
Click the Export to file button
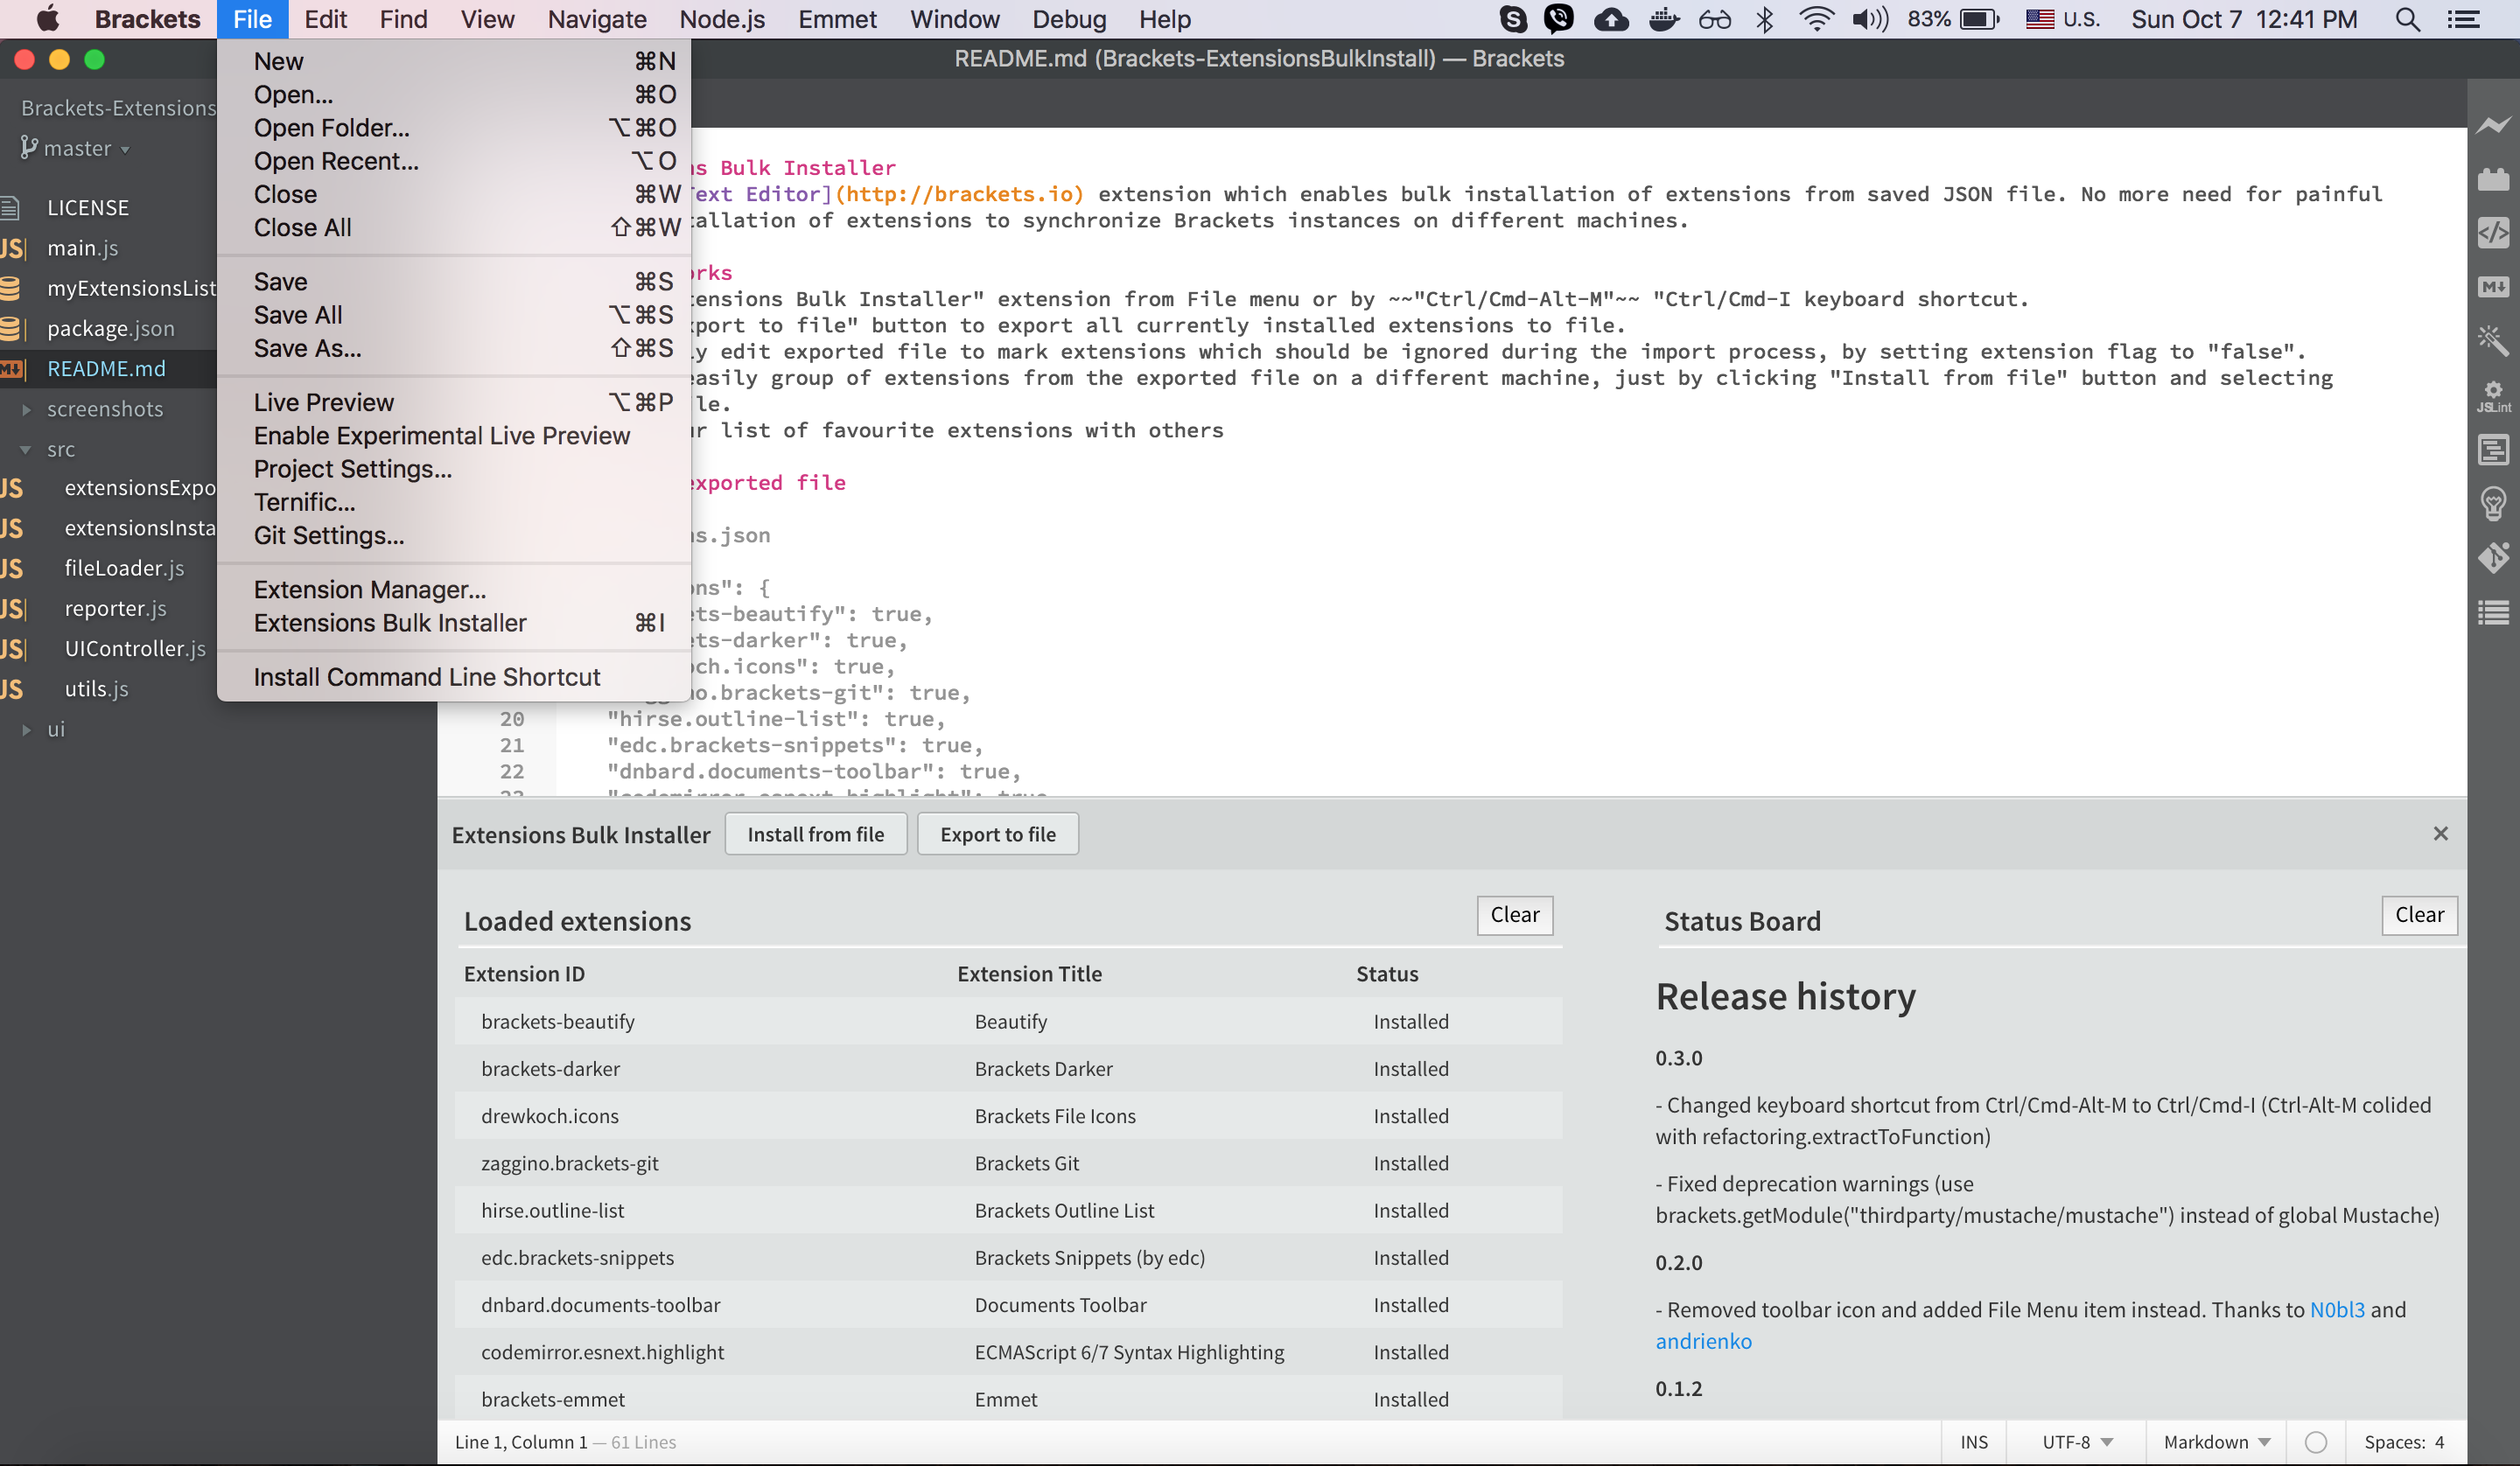pyautogui.click(x=997, y=834)
